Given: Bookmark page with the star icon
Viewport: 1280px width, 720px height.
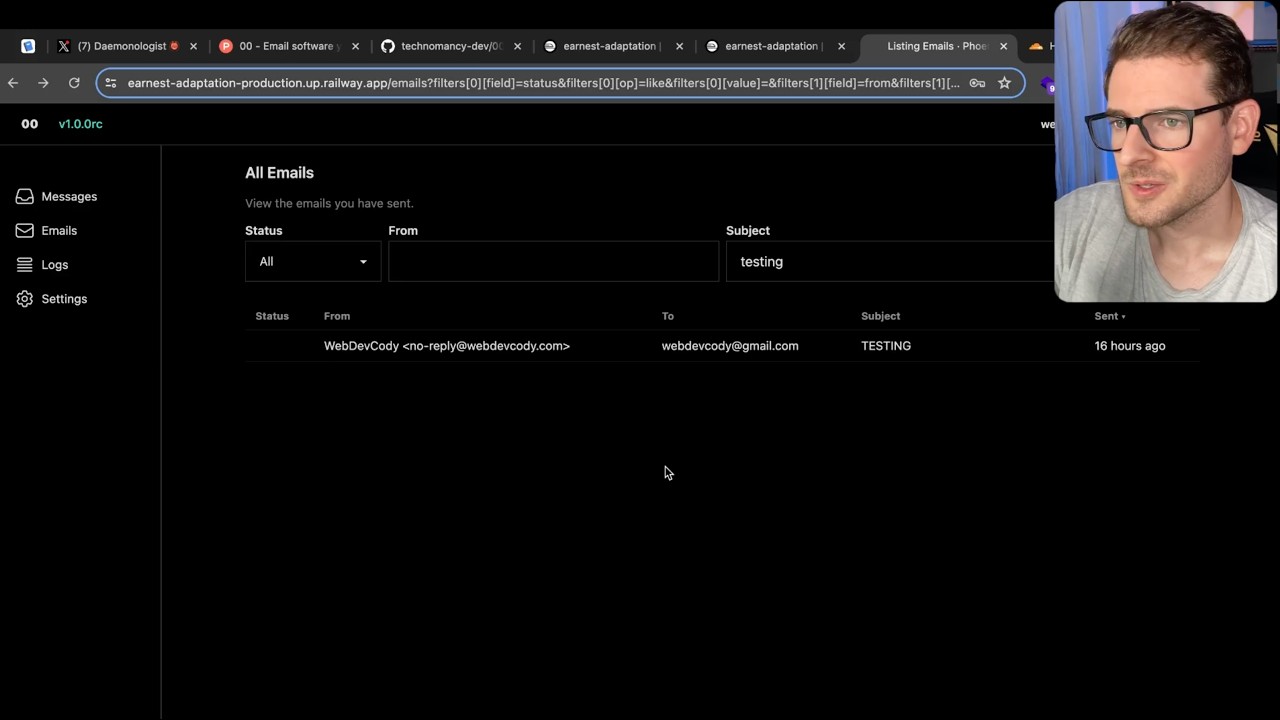Looking at the screenshot, I should click(1004, 83).
